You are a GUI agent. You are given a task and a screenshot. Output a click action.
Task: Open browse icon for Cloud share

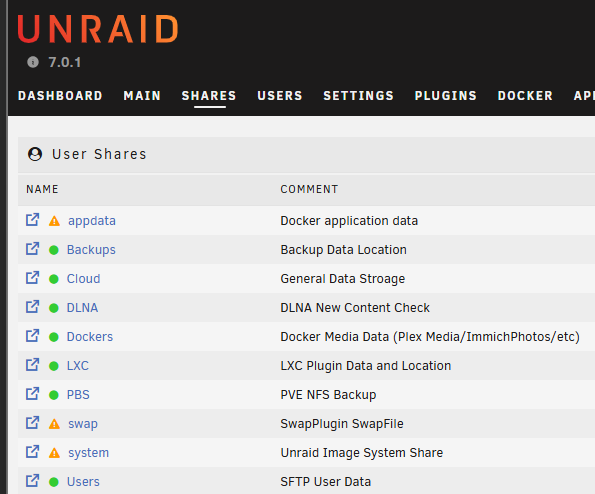tap(32, 278)
